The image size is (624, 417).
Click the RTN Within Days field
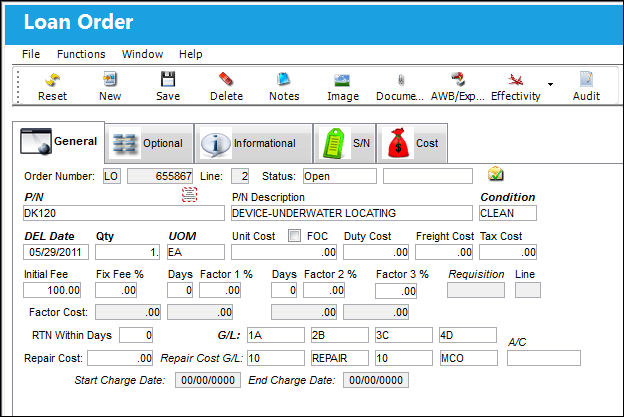(136, 335)
